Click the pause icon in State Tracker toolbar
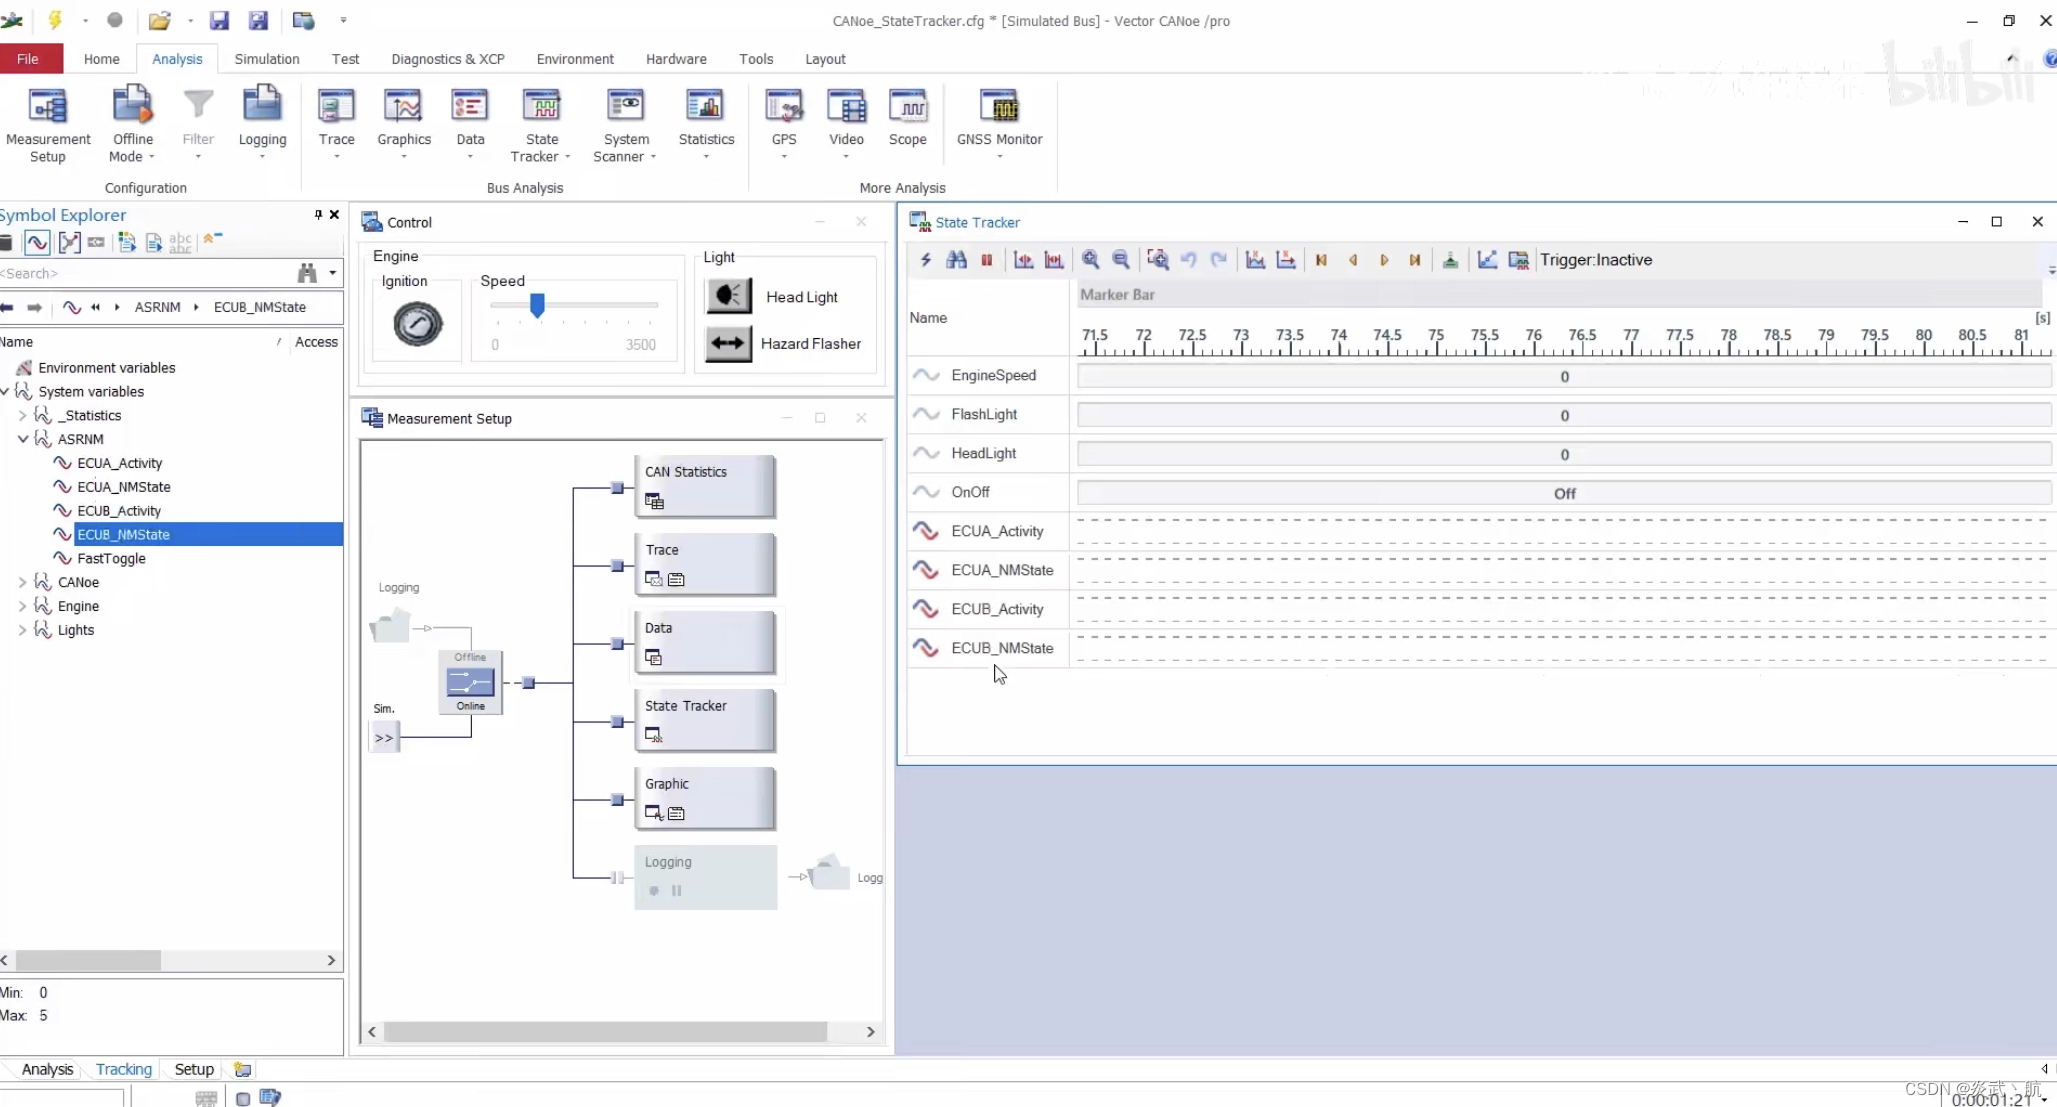This screenshot has width=2057, height=1107. 986,260
